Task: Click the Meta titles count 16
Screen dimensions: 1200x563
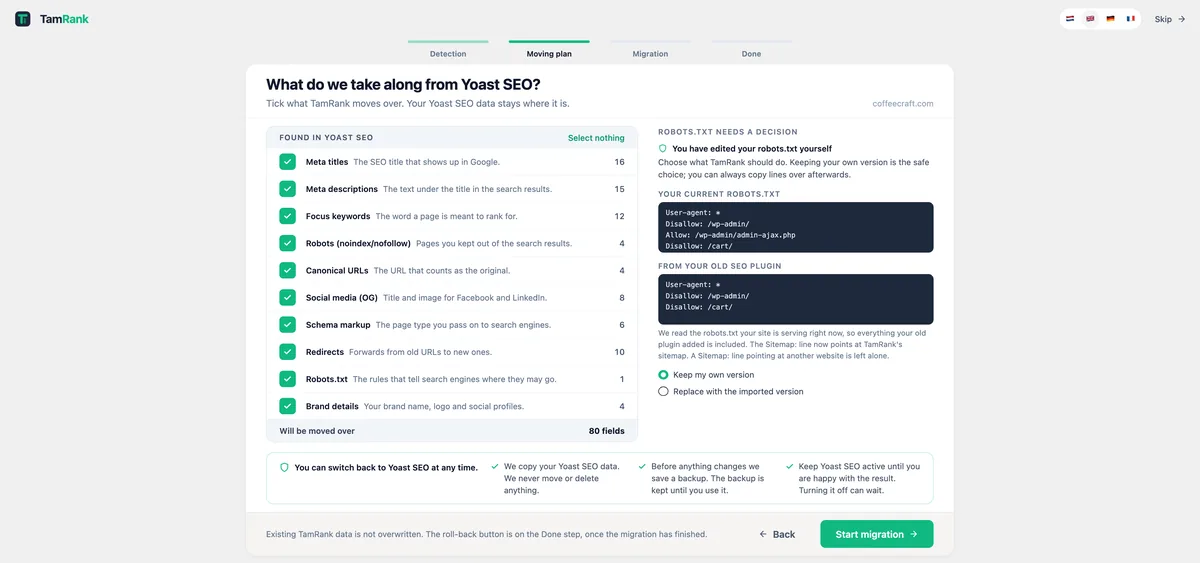Action: coord(620,162)
